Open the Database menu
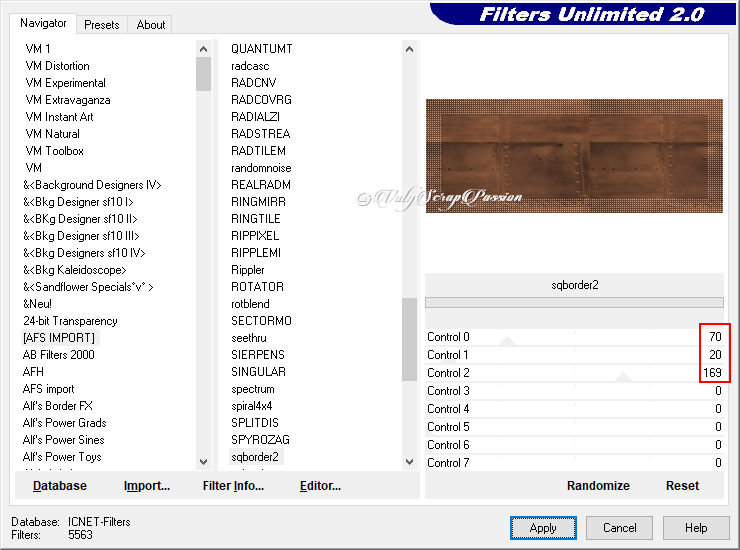The height and width of the screenshot is (550, 740). coord(60,486)
